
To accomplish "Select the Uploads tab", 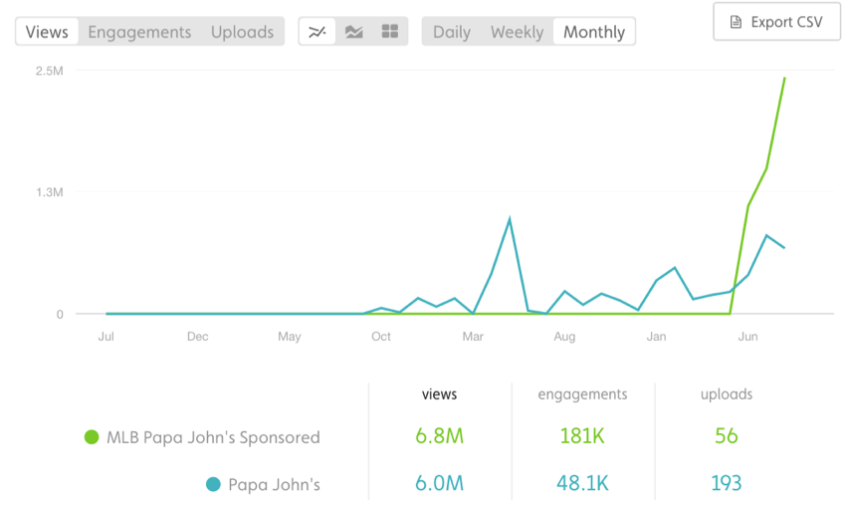I will tap(242, 32).
